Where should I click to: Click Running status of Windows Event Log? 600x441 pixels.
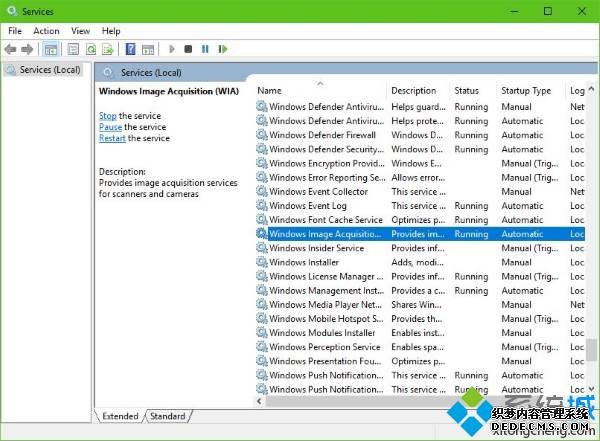point(471,206)
